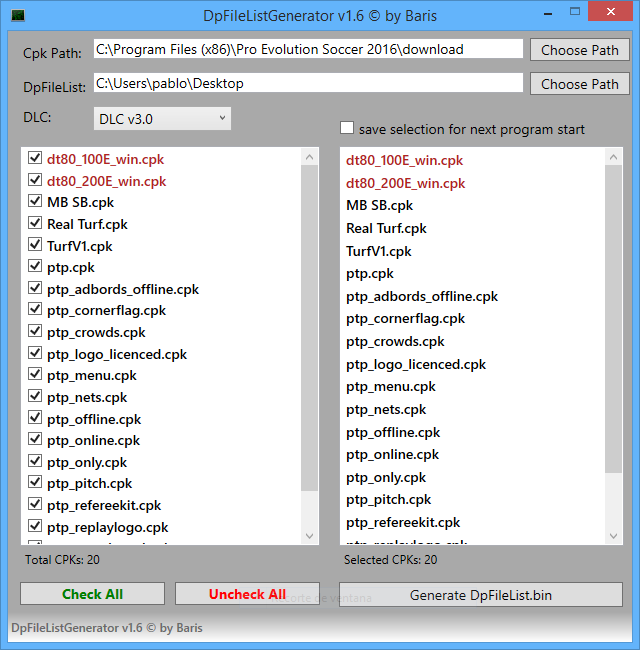Select ptp_cornerflag.cpk in right list

point(405,319)
